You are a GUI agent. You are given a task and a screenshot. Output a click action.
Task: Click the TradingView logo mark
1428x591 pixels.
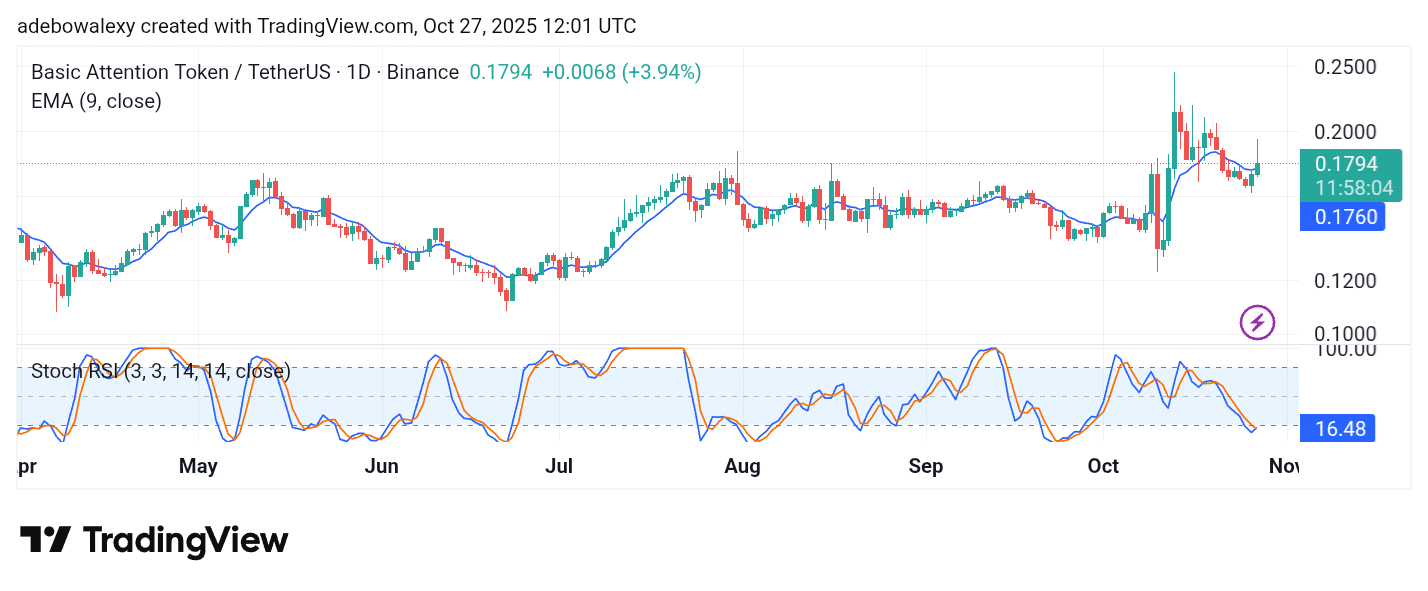coord(45,540)
